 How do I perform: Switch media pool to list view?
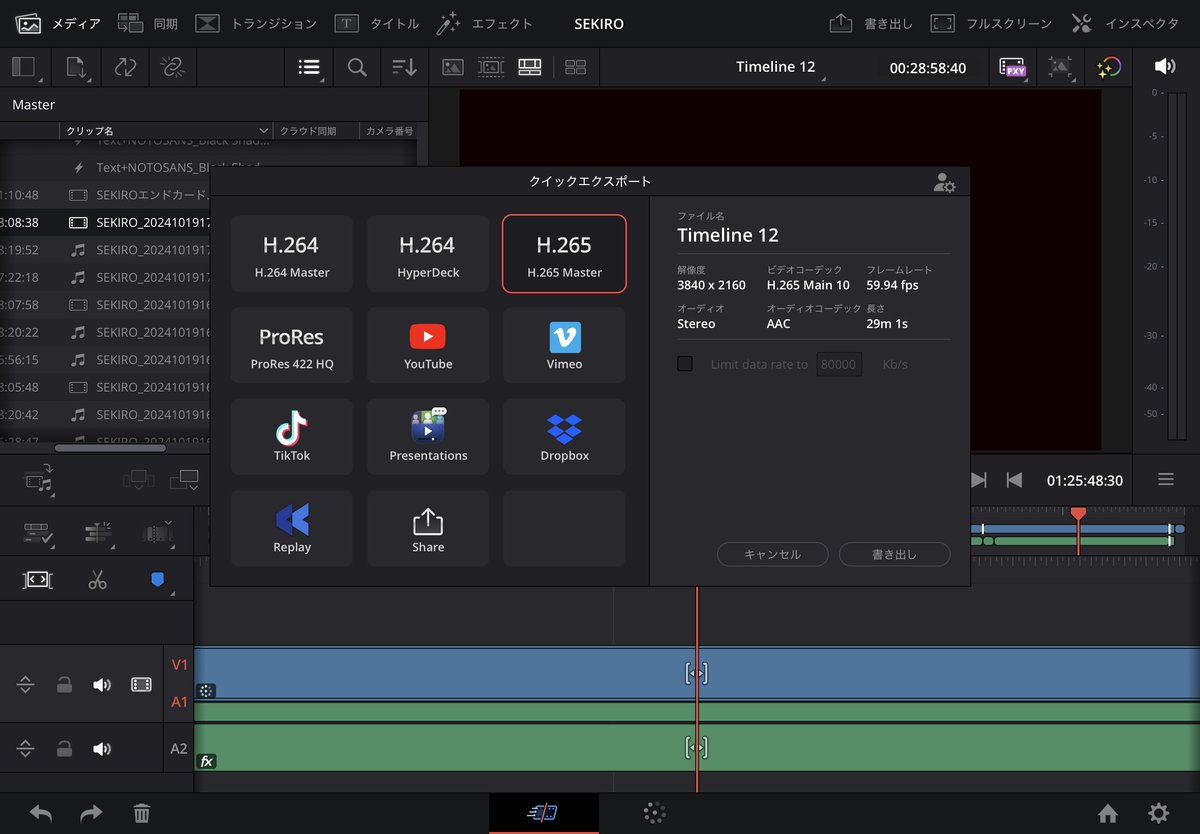[x=309, y=67]
